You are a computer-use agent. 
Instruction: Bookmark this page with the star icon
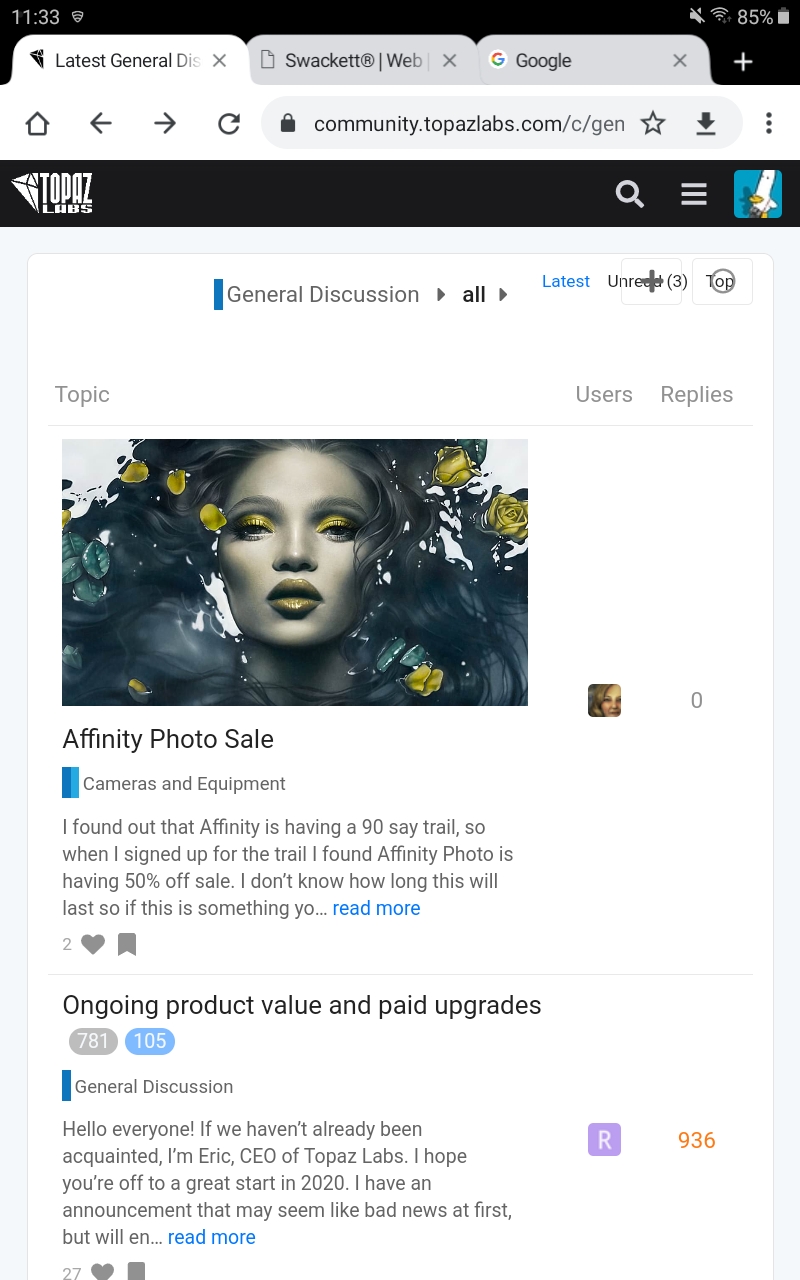coord(653,123)
